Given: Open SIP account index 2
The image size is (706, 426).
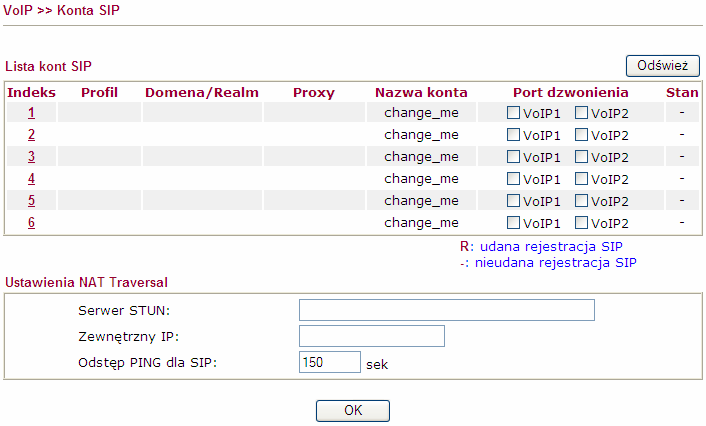Looking at the screenshot, I should 31,134.
